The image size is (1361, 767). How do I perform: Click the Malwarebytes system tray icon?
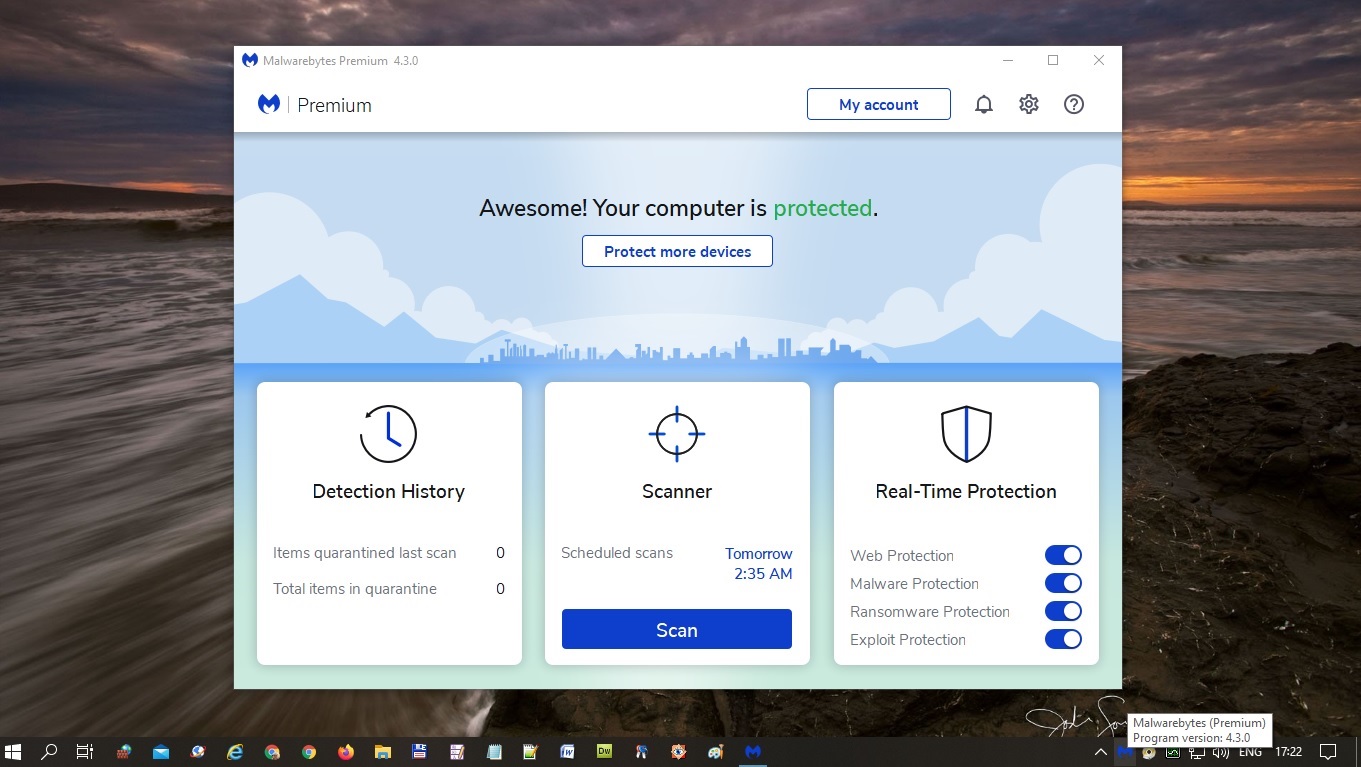pos(1125,752)
